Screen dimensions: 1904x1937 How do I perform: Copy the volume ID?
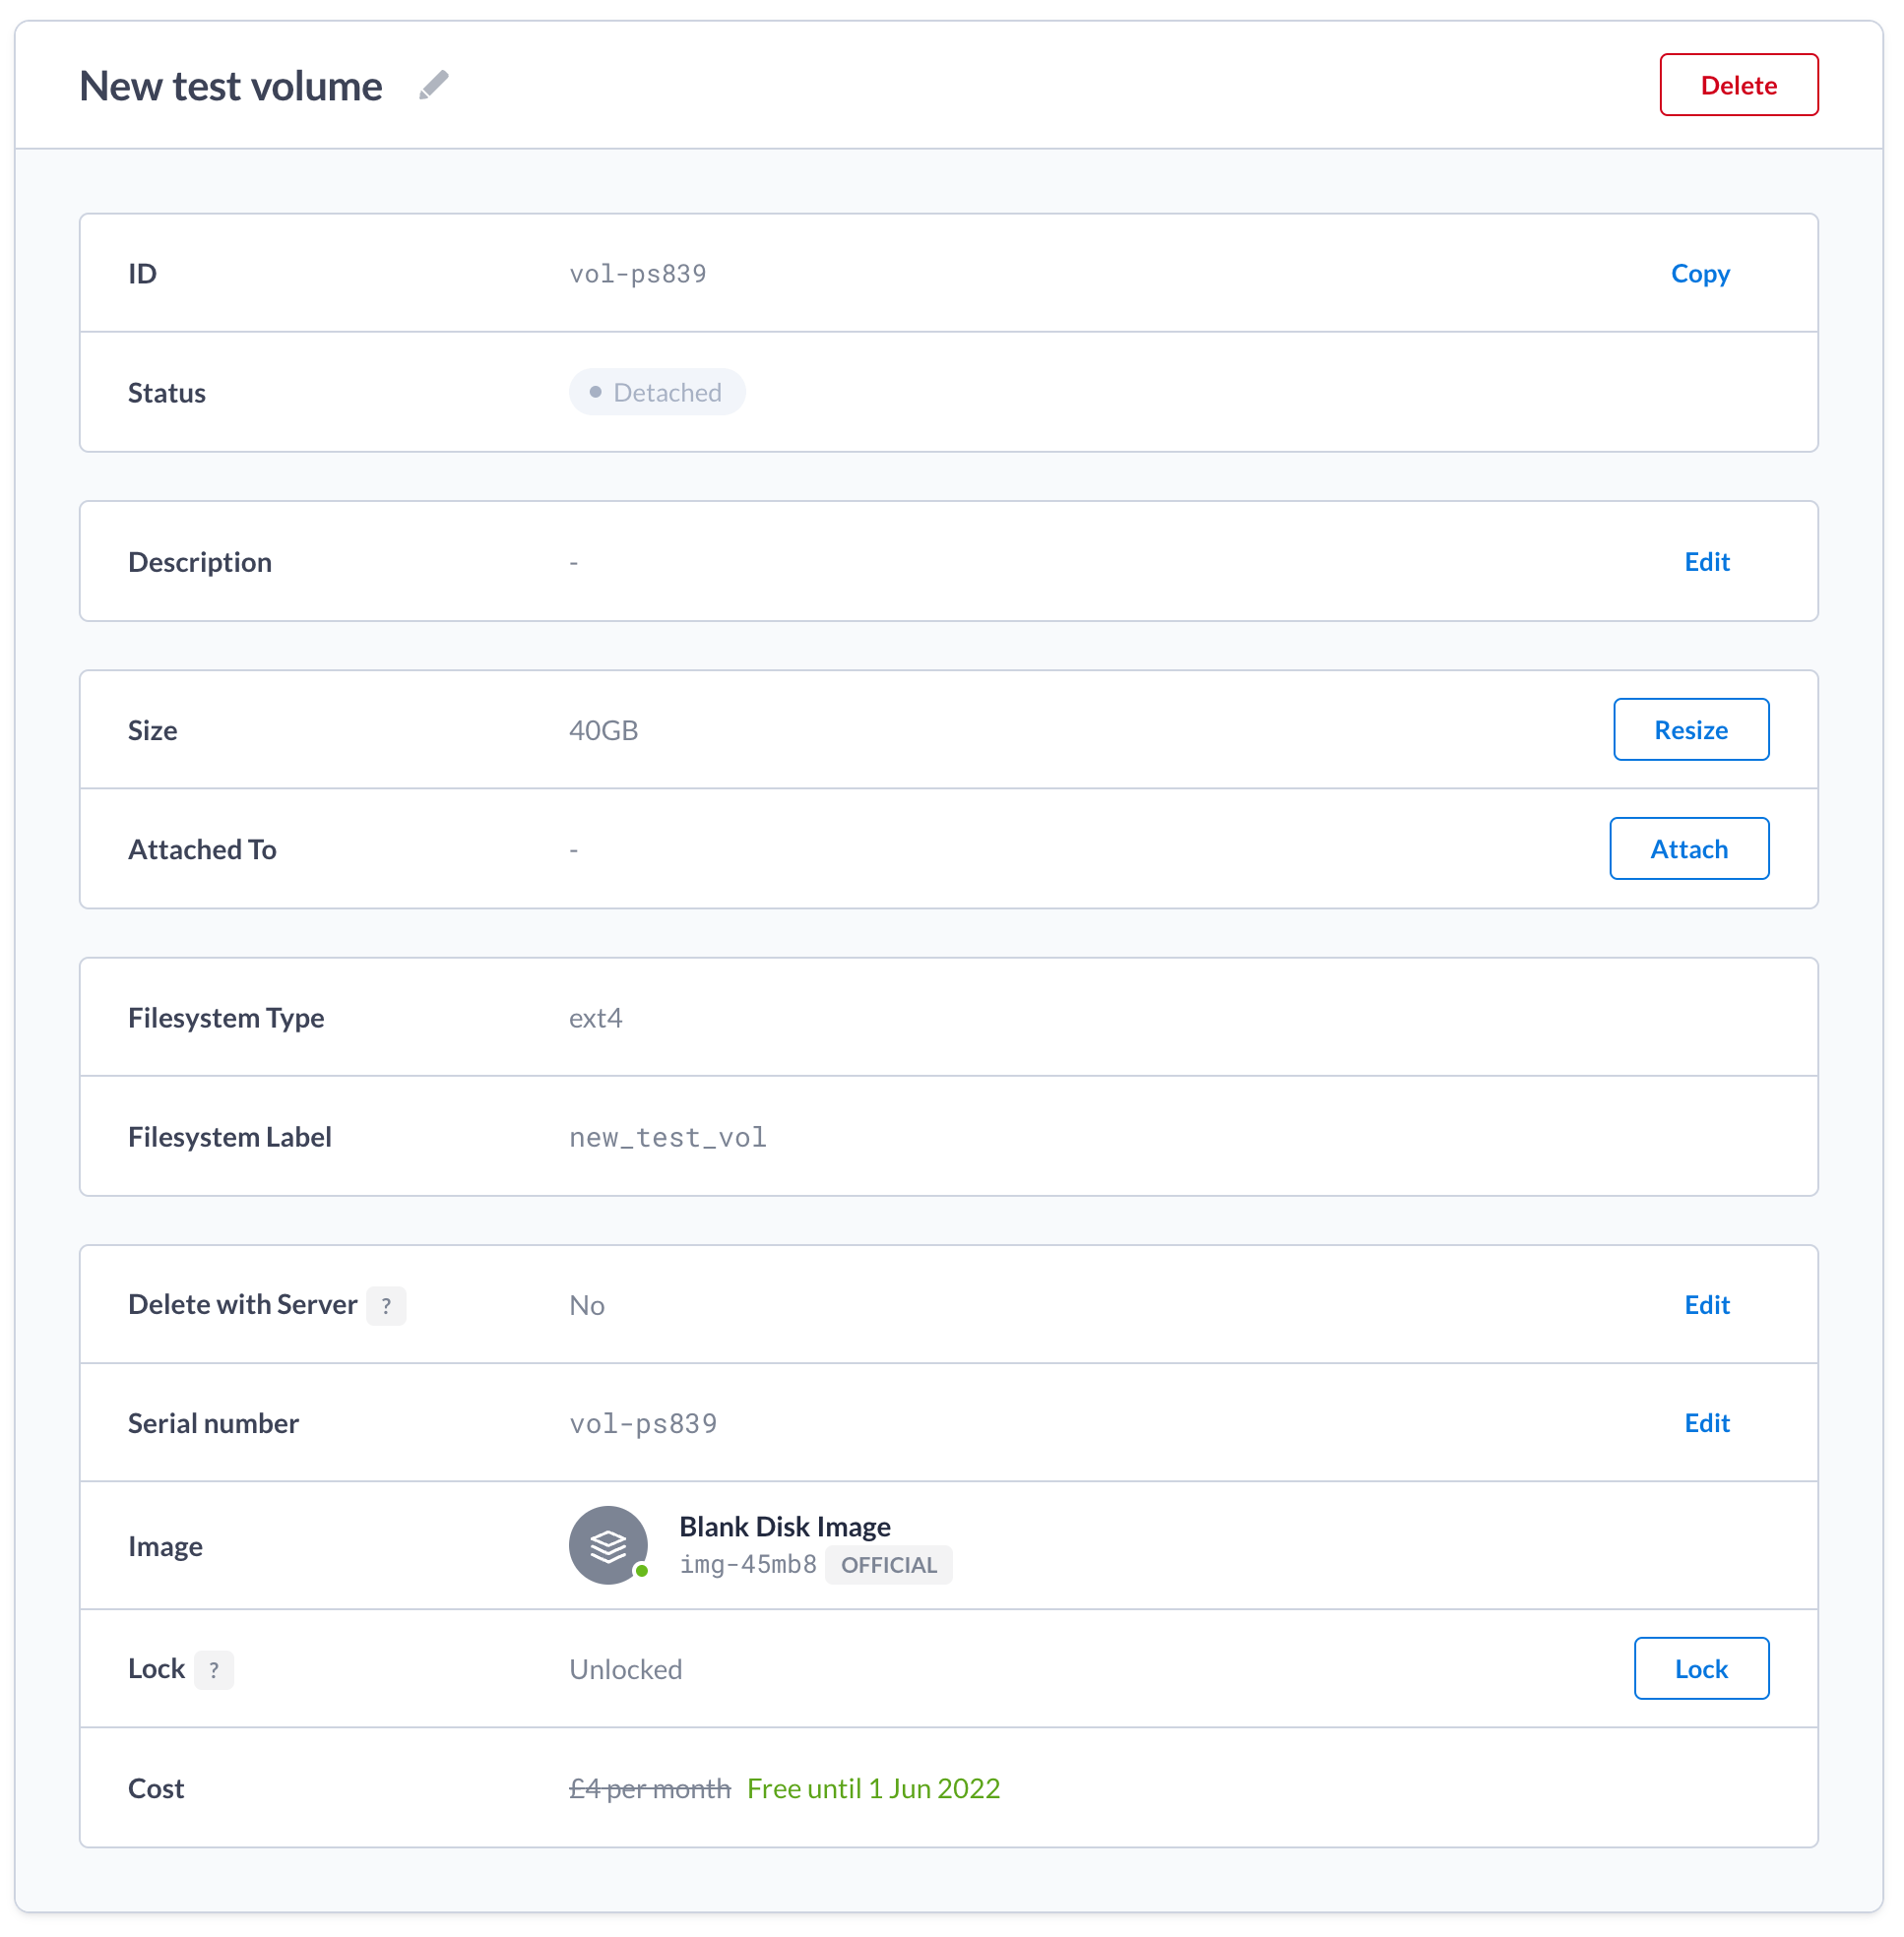1700,274
